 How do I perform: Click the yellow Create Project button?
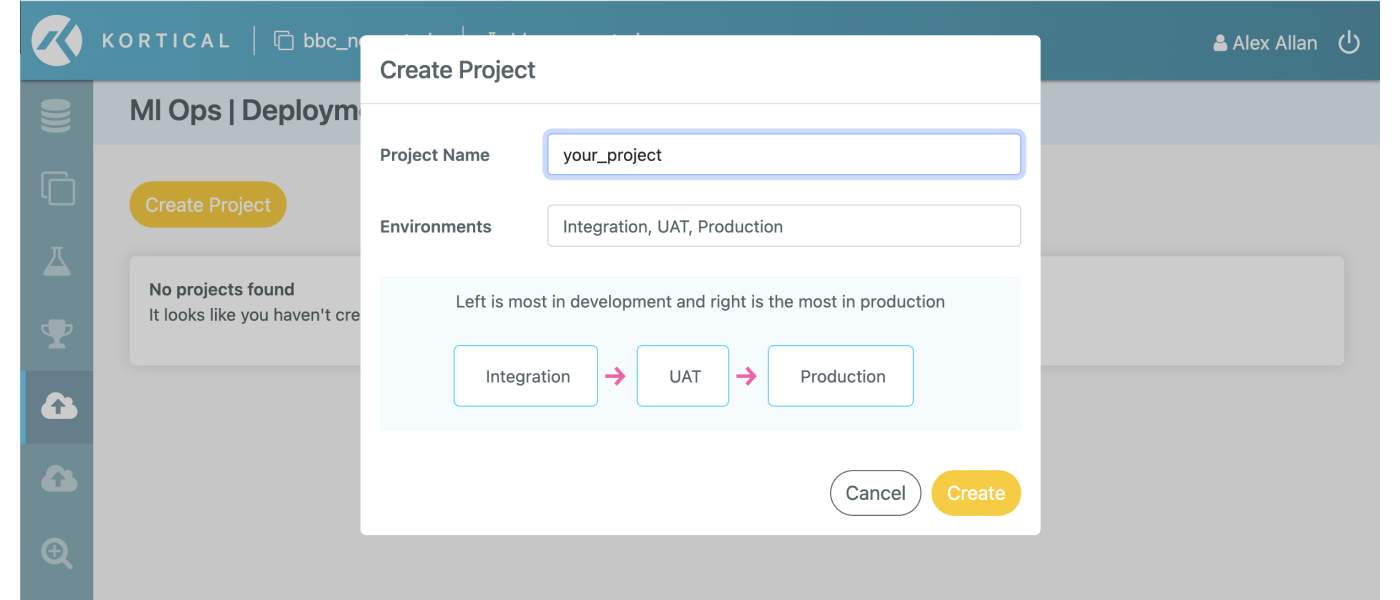click(207, 204)
